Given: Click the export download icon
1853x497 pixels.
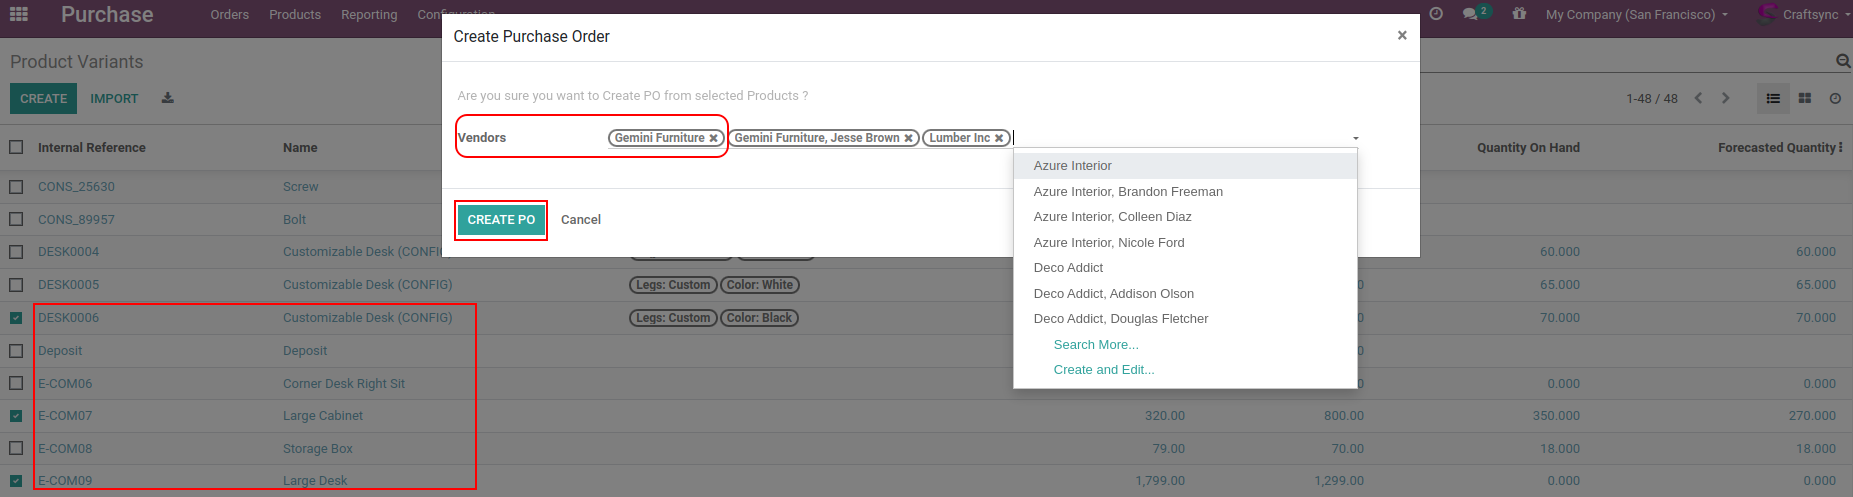Looking at the screenshot, I should coord(168,98).
